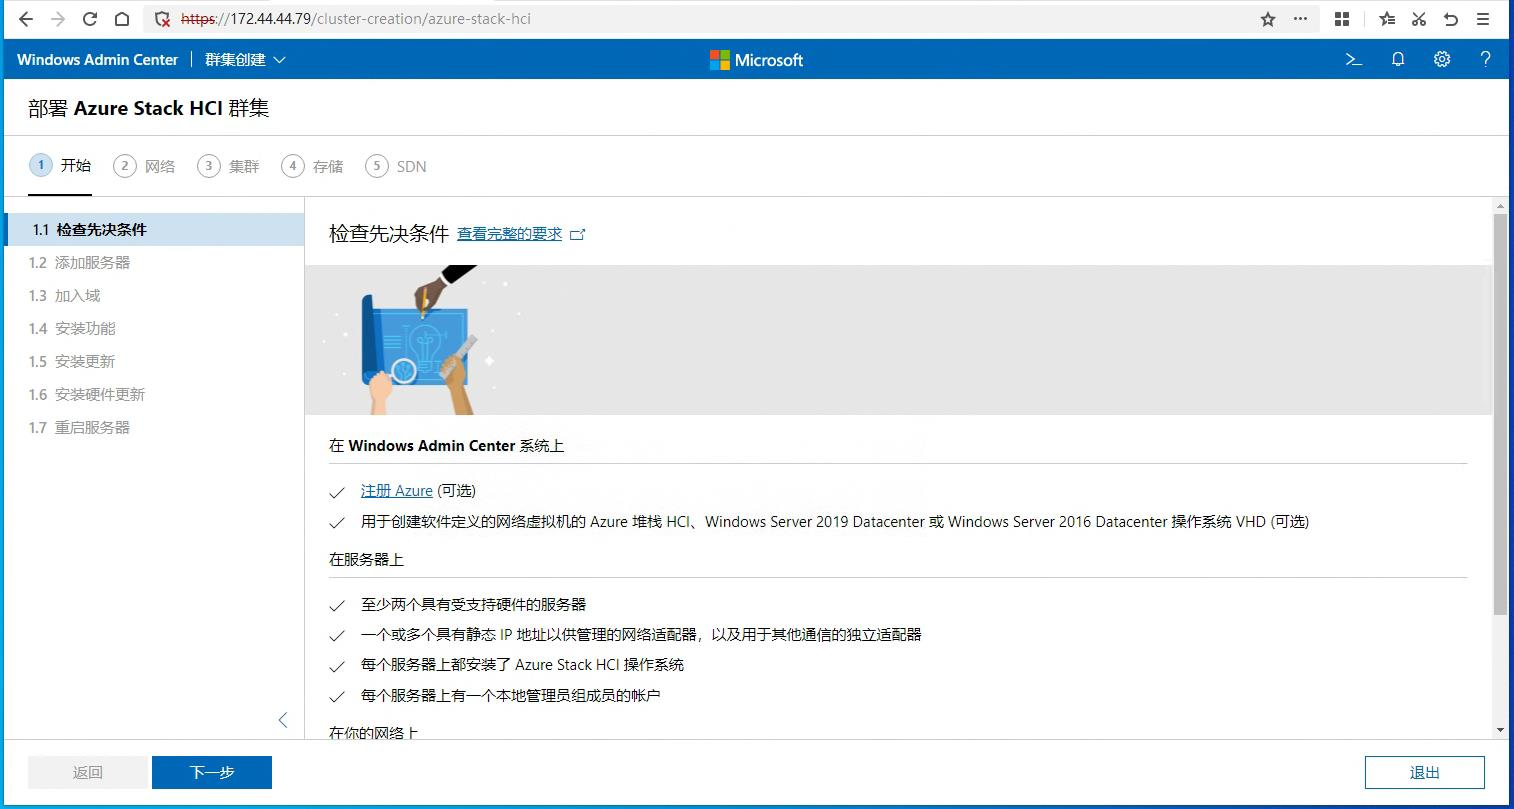Select 1.7 重启服务器 in the sidebar
1514x809 pixels.
pos(154,427)
